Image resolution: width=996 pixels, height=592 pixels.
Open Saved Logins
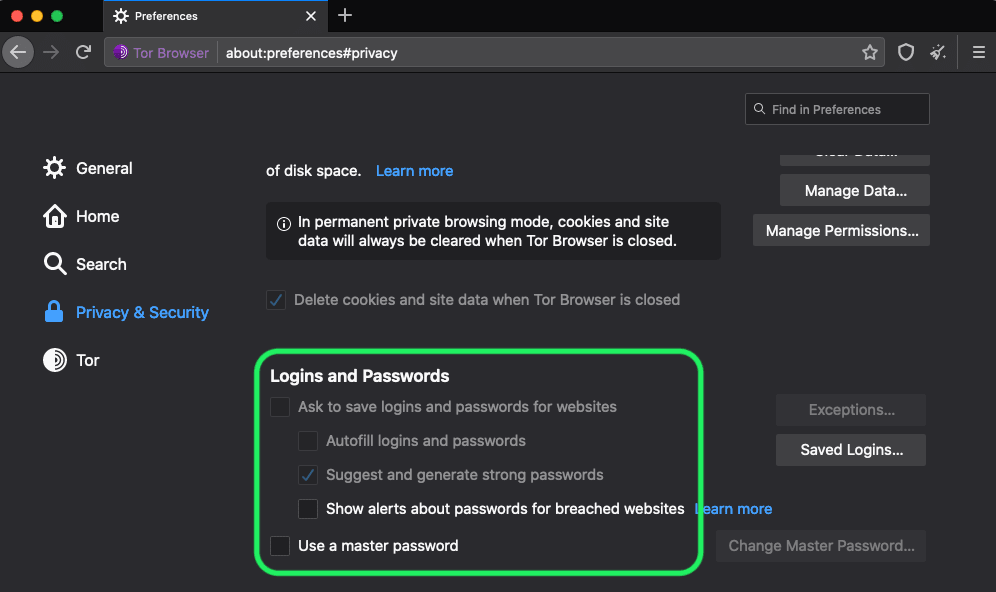pyautogui.click(x=850, y=449)
